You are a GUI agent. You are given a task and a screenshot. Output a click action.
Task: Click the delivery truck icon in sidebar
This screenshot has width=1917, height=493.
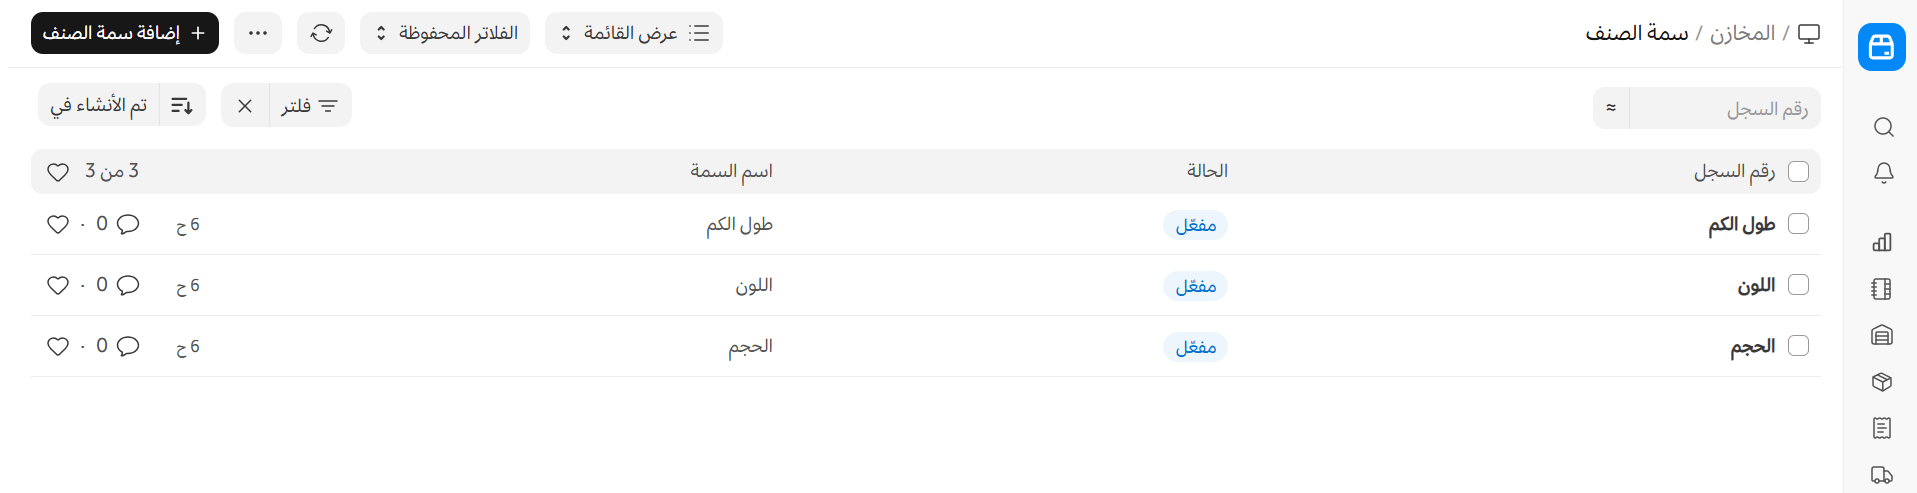1882,475
